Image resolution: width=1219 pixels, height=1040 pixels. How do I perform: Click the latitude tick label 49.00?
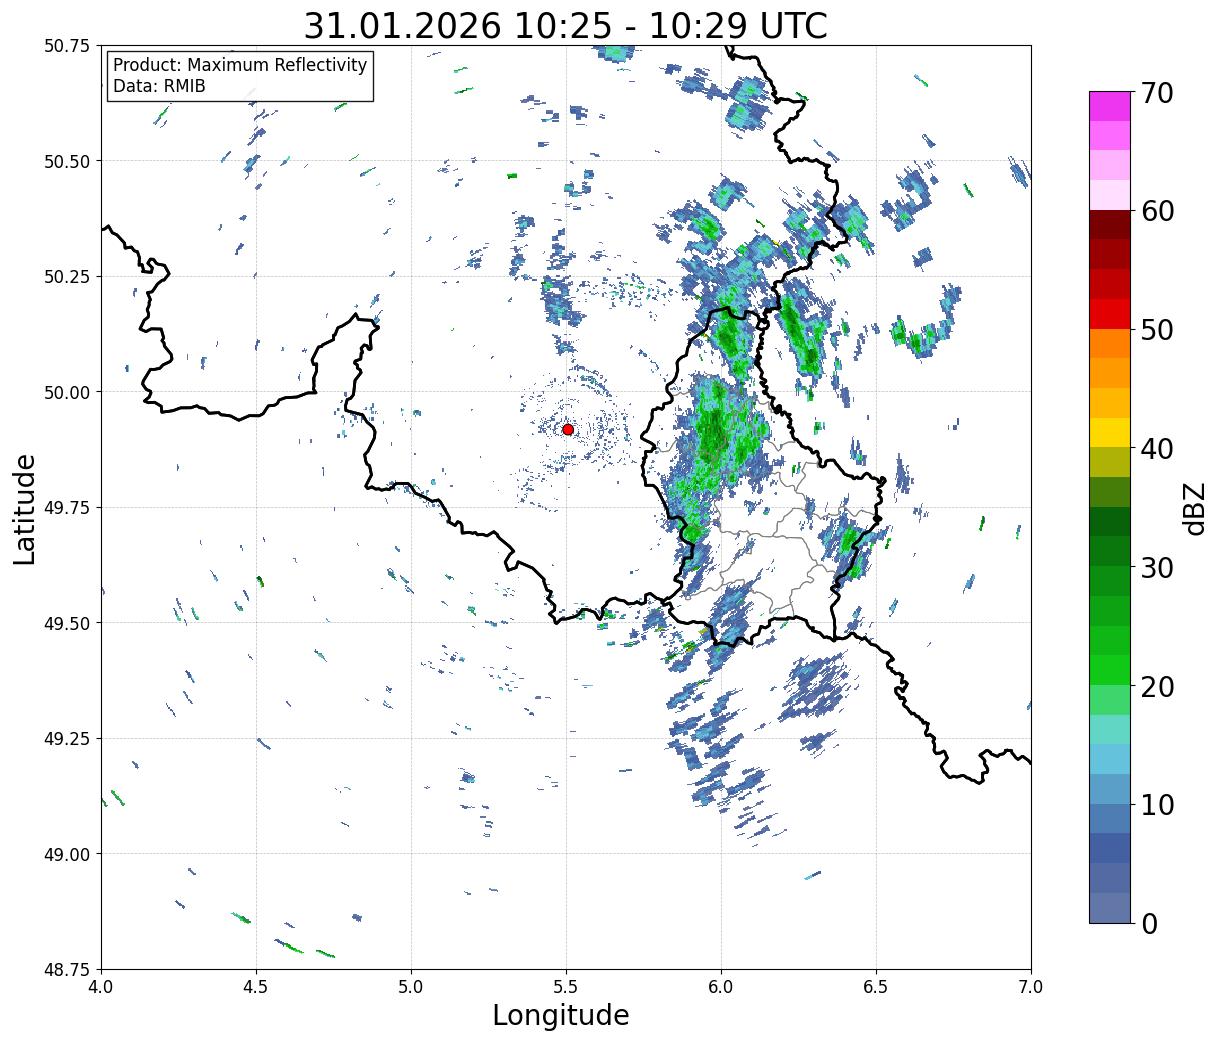(68, 854)
